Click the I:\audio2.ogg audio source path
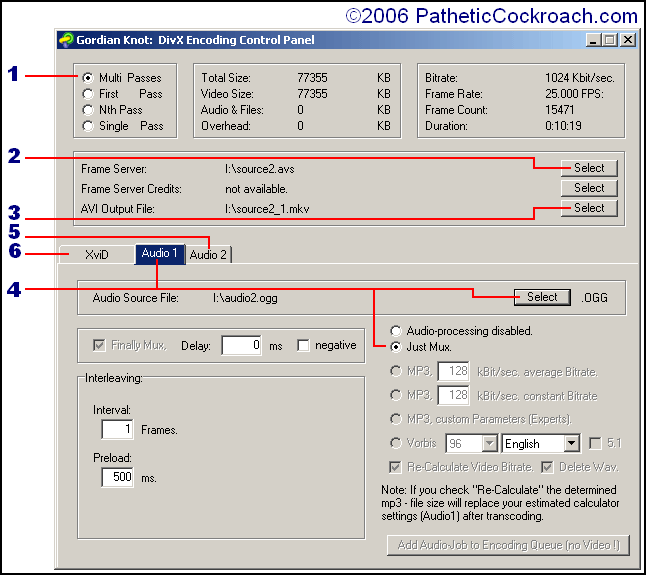This screenshot has width=646, height=575. (245, 298)
